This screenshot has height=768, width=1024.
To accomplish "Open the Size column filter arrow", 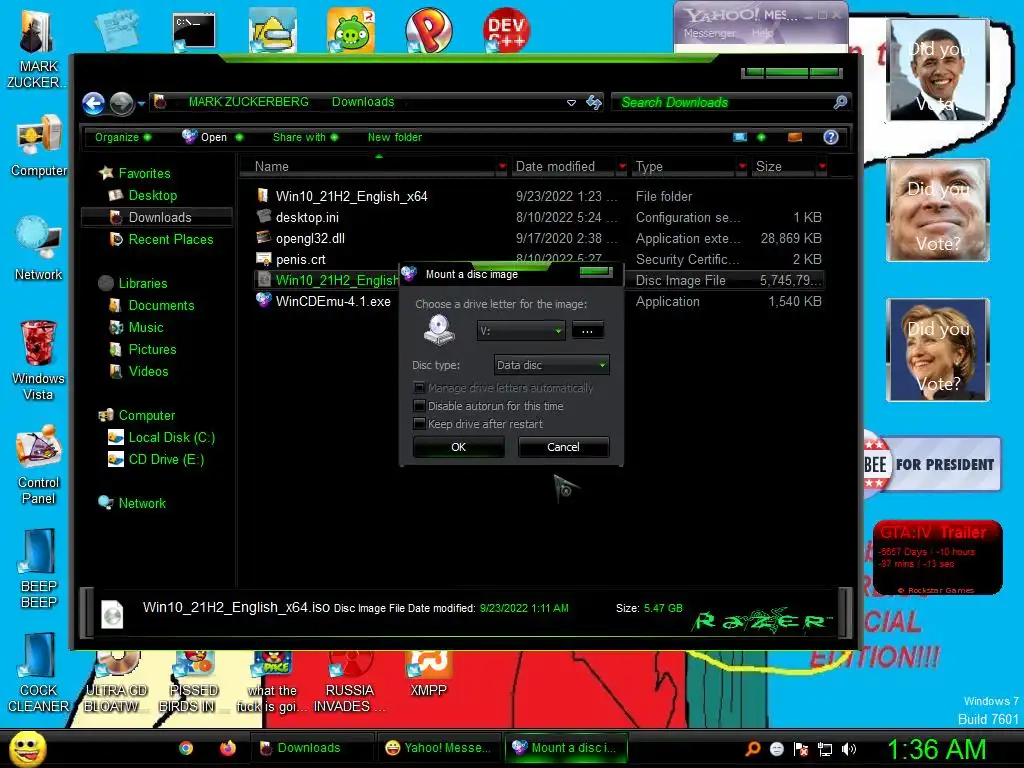I will click(822, 167).
